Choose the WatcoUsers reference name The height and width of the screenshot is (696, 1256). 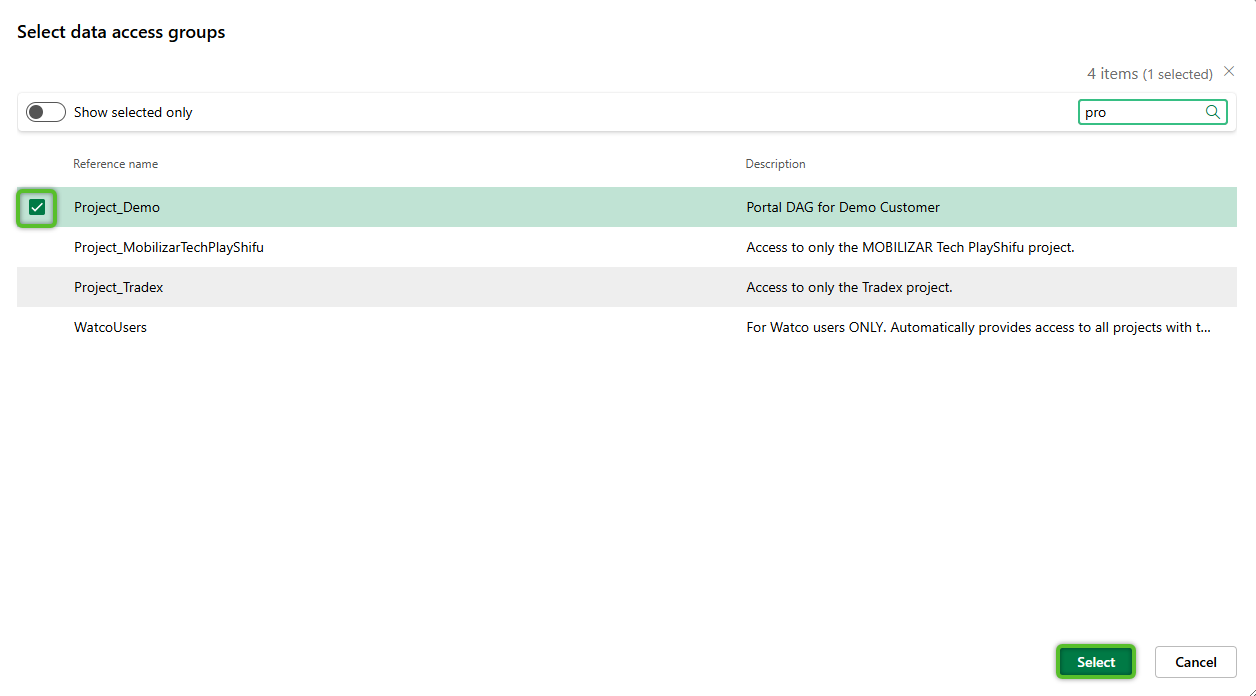click(x=110, y=327)
